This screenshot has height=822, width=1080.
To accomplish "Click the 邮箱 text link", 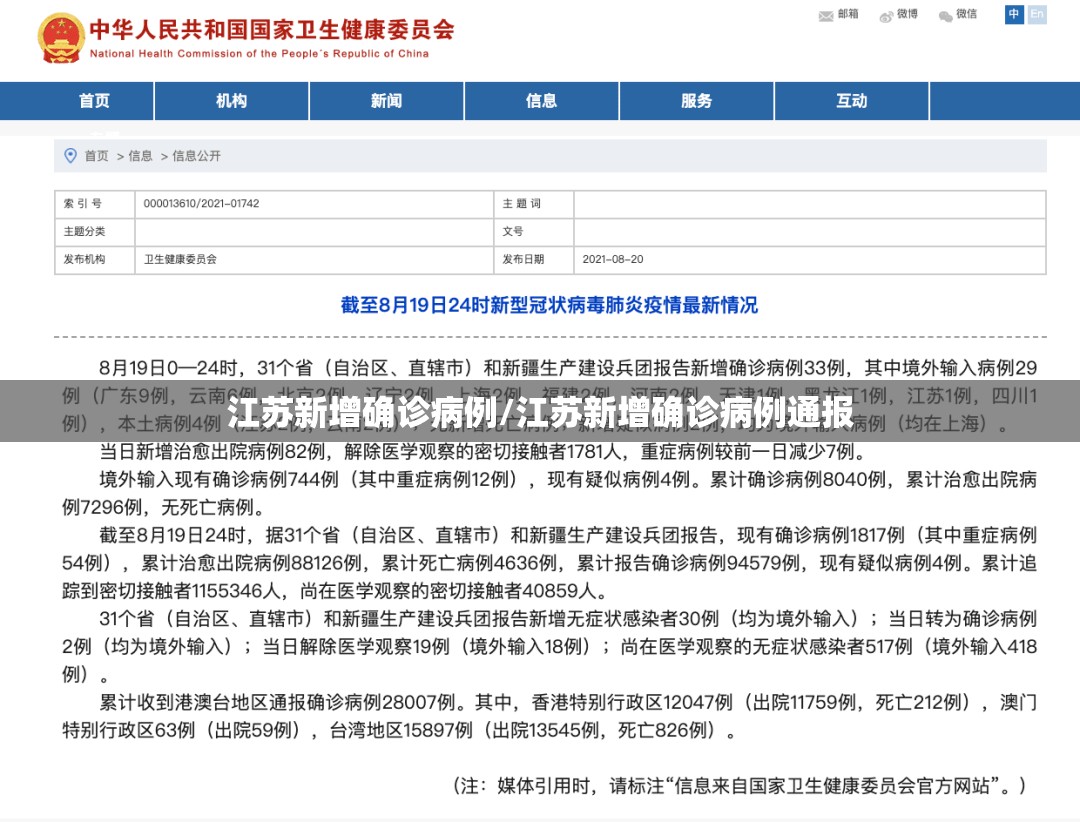I will [x=848, y=14].
